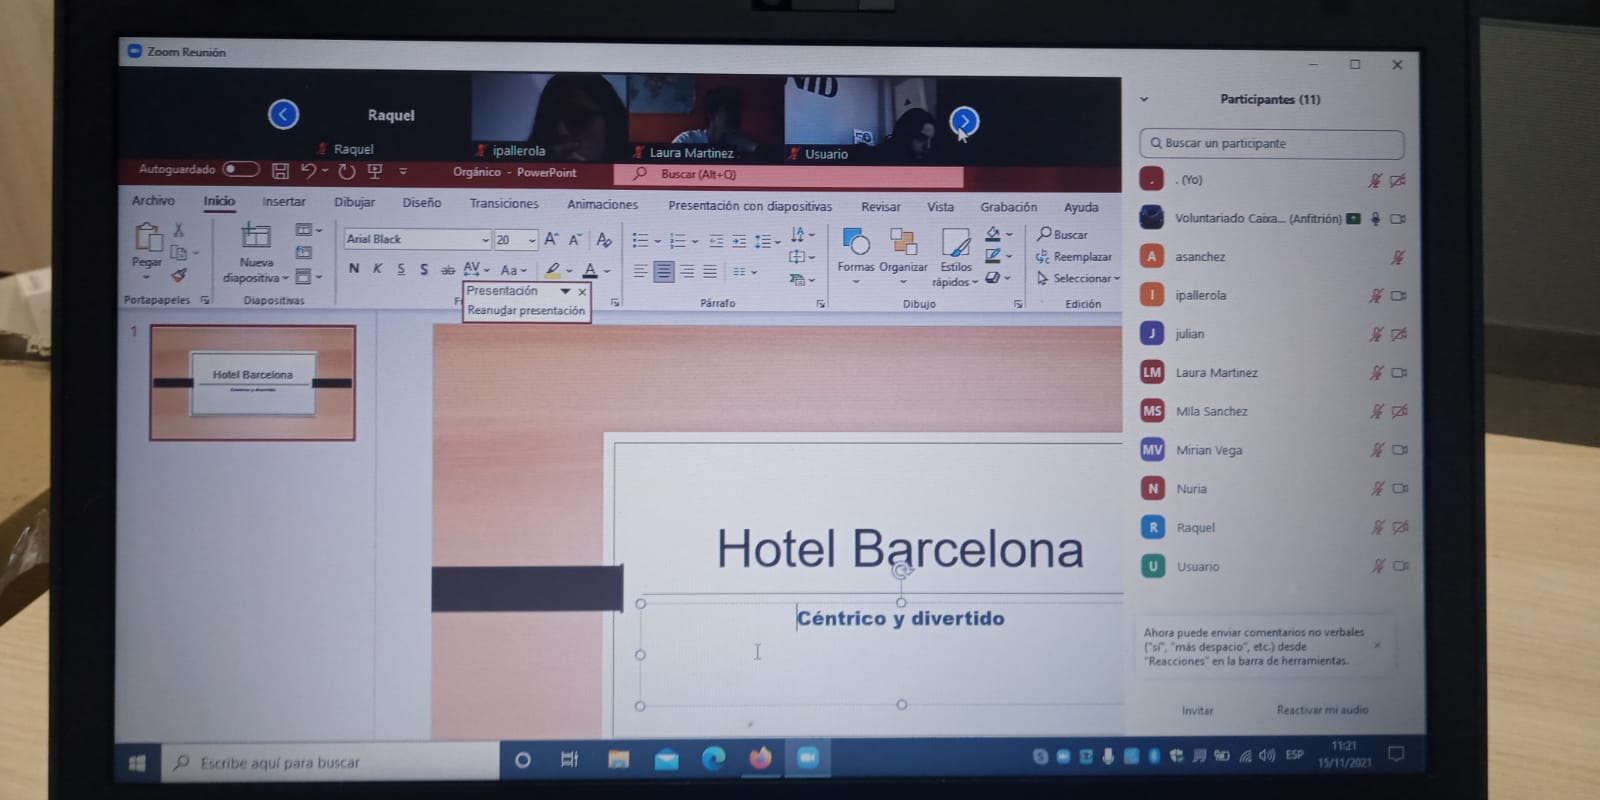This screenshot has height=800, width=1600.
Task: Go to the Presentación con diapositivas tab
Action: [x=750, y=206]
